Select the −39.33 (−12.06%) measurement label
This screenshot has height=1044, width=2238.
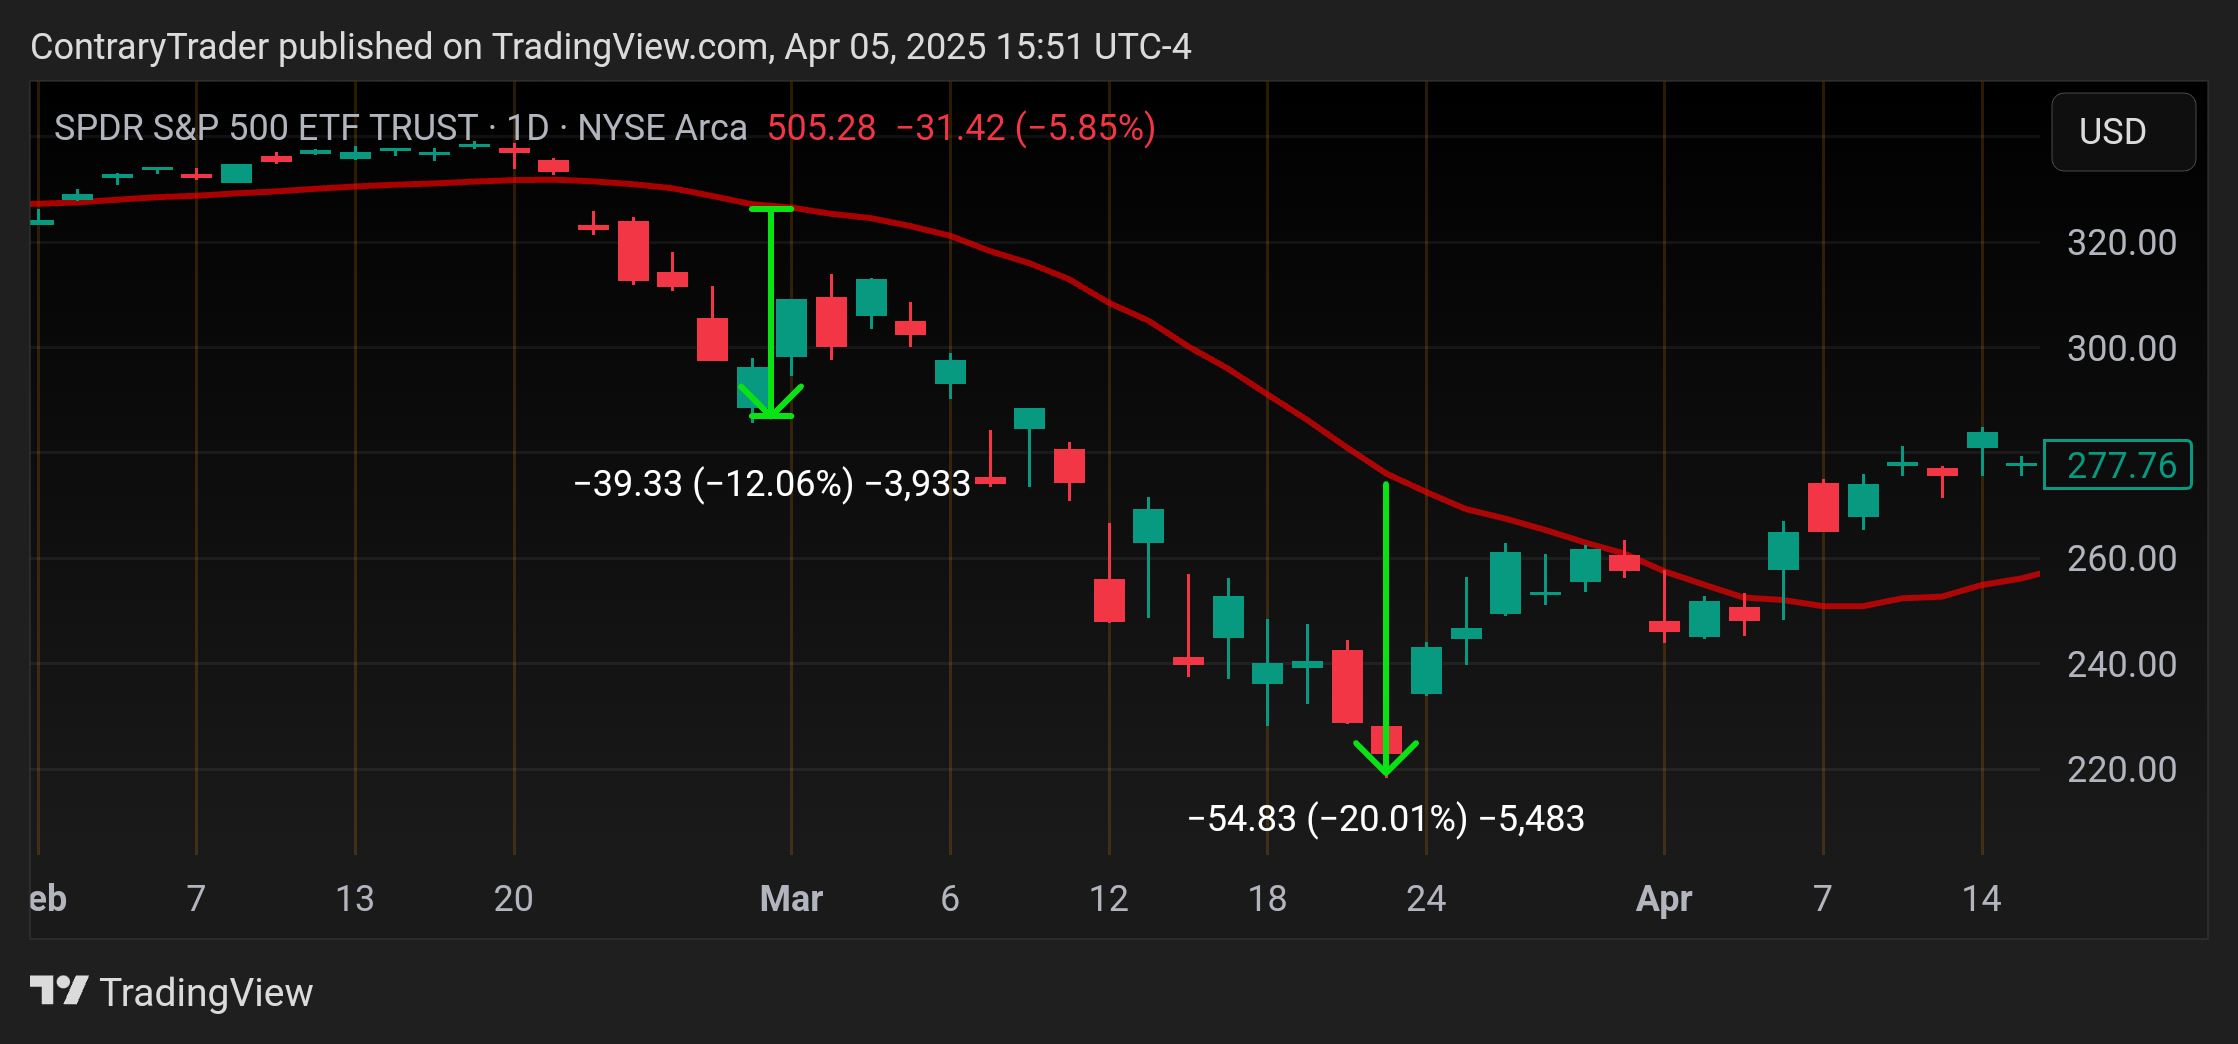(x=772, y=484)
